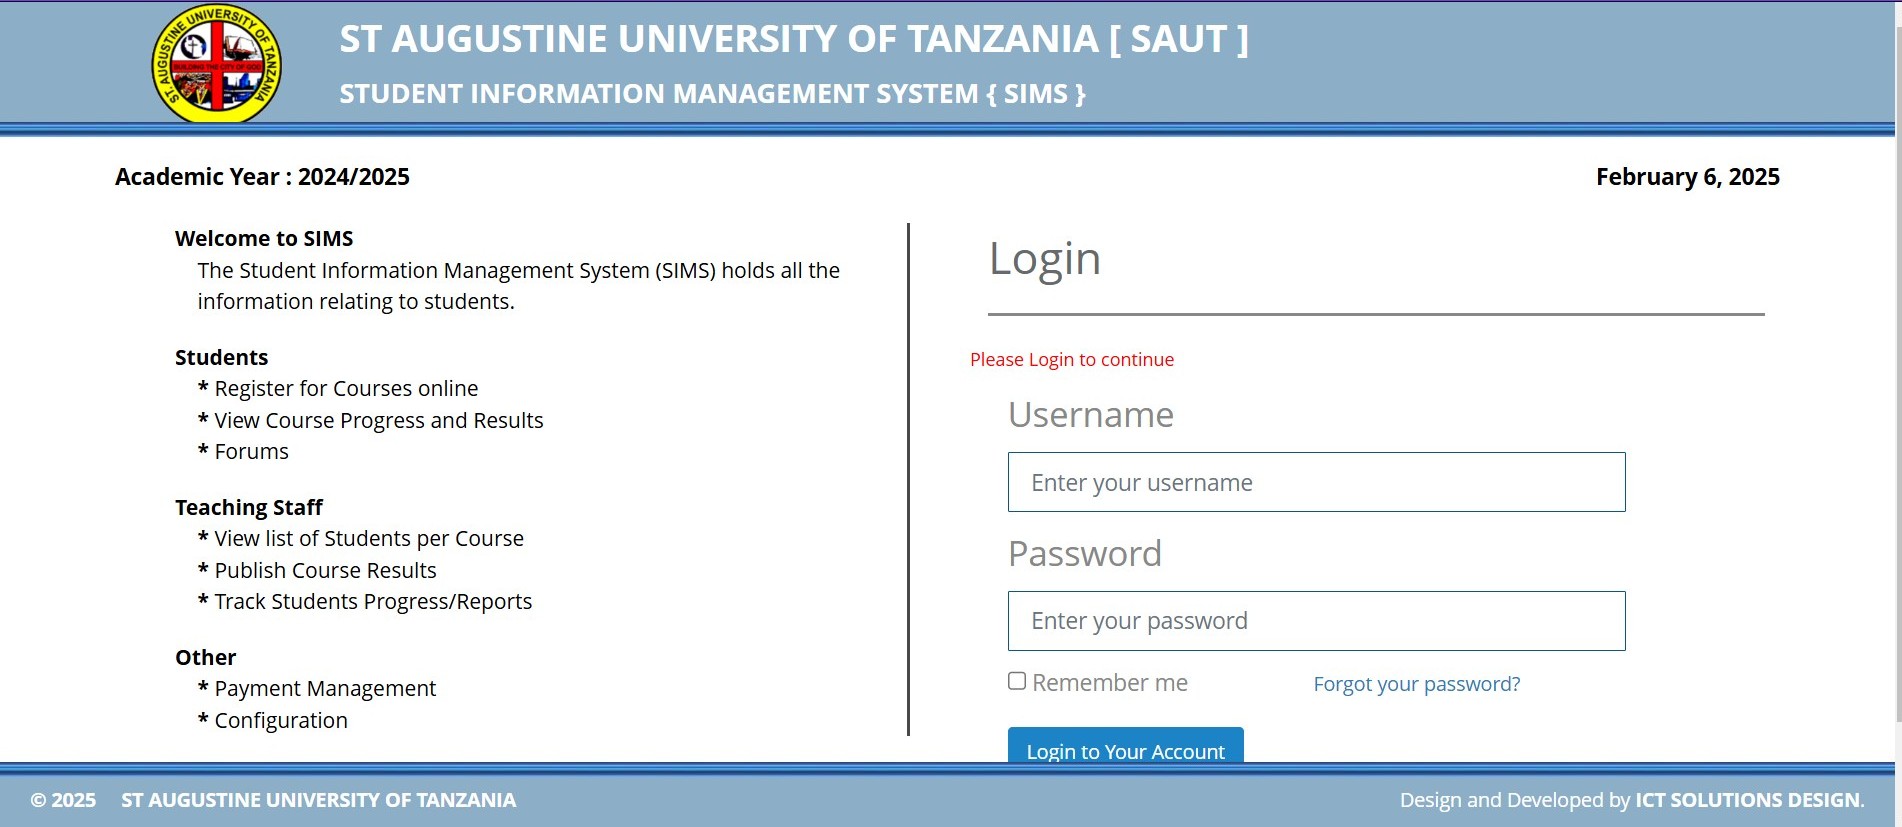Screen dimensions: 1902x827
Task: Select the Configuration list item
Action: click(x=281, y=720)
